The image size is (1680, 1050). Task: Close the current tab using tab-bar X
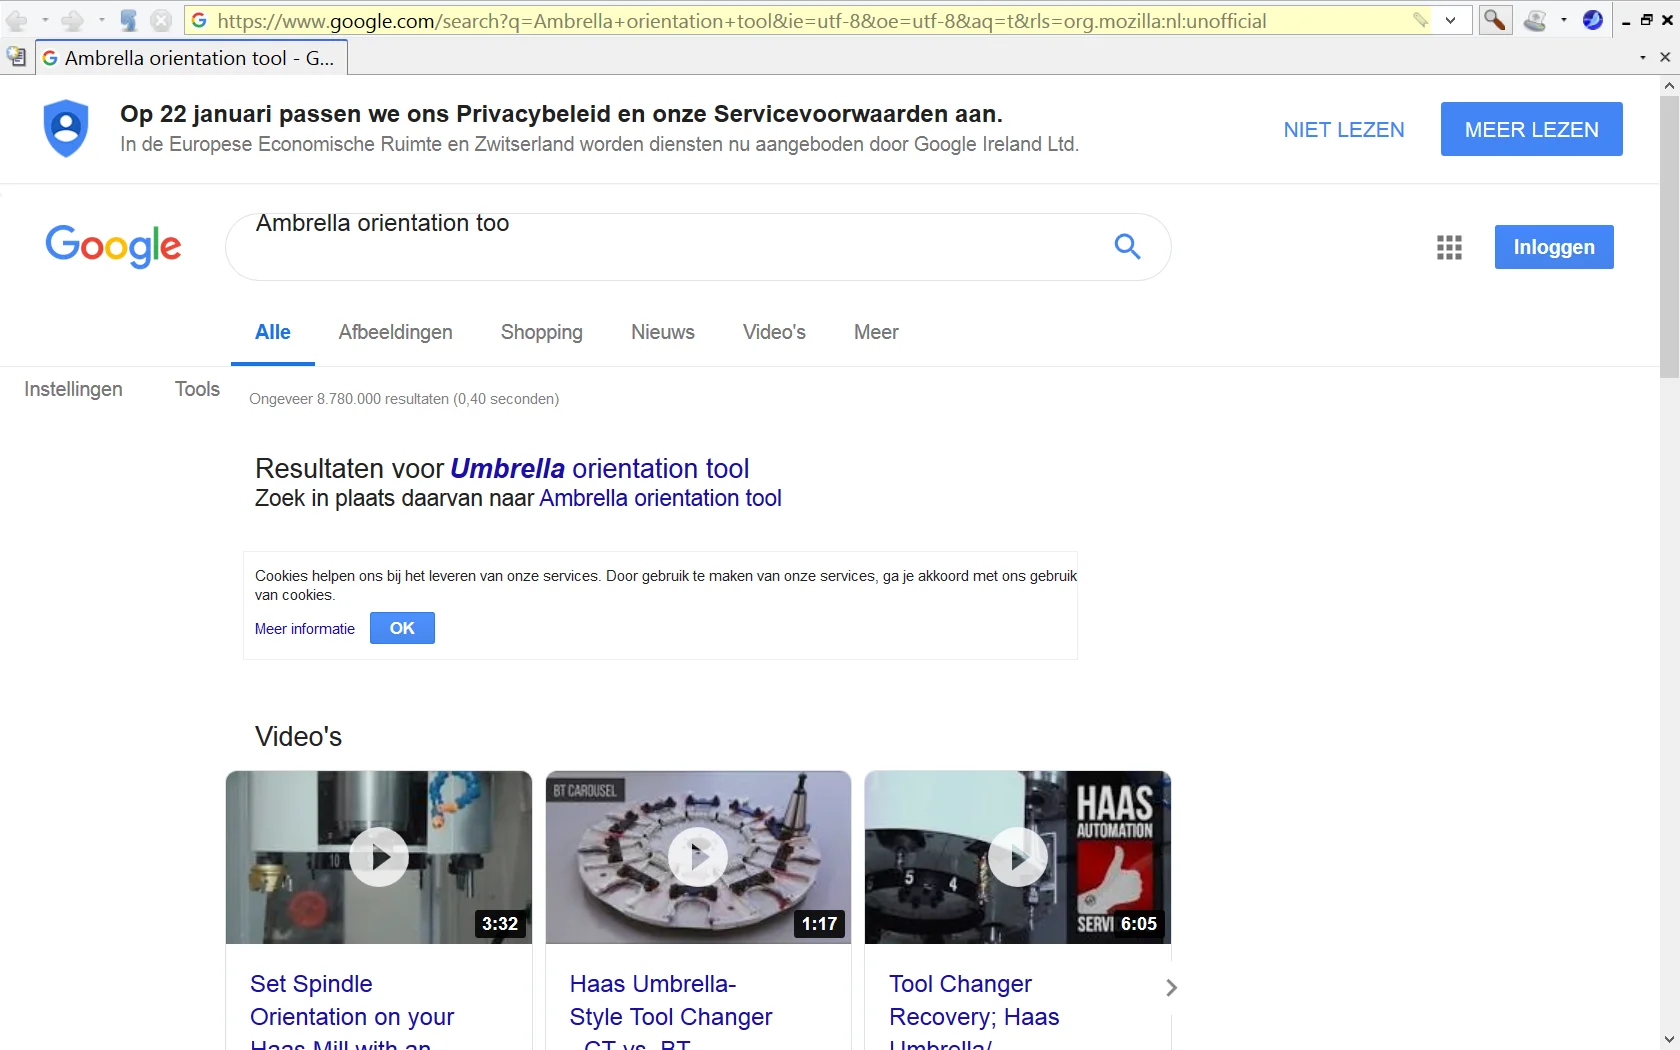coord(1665,58)
